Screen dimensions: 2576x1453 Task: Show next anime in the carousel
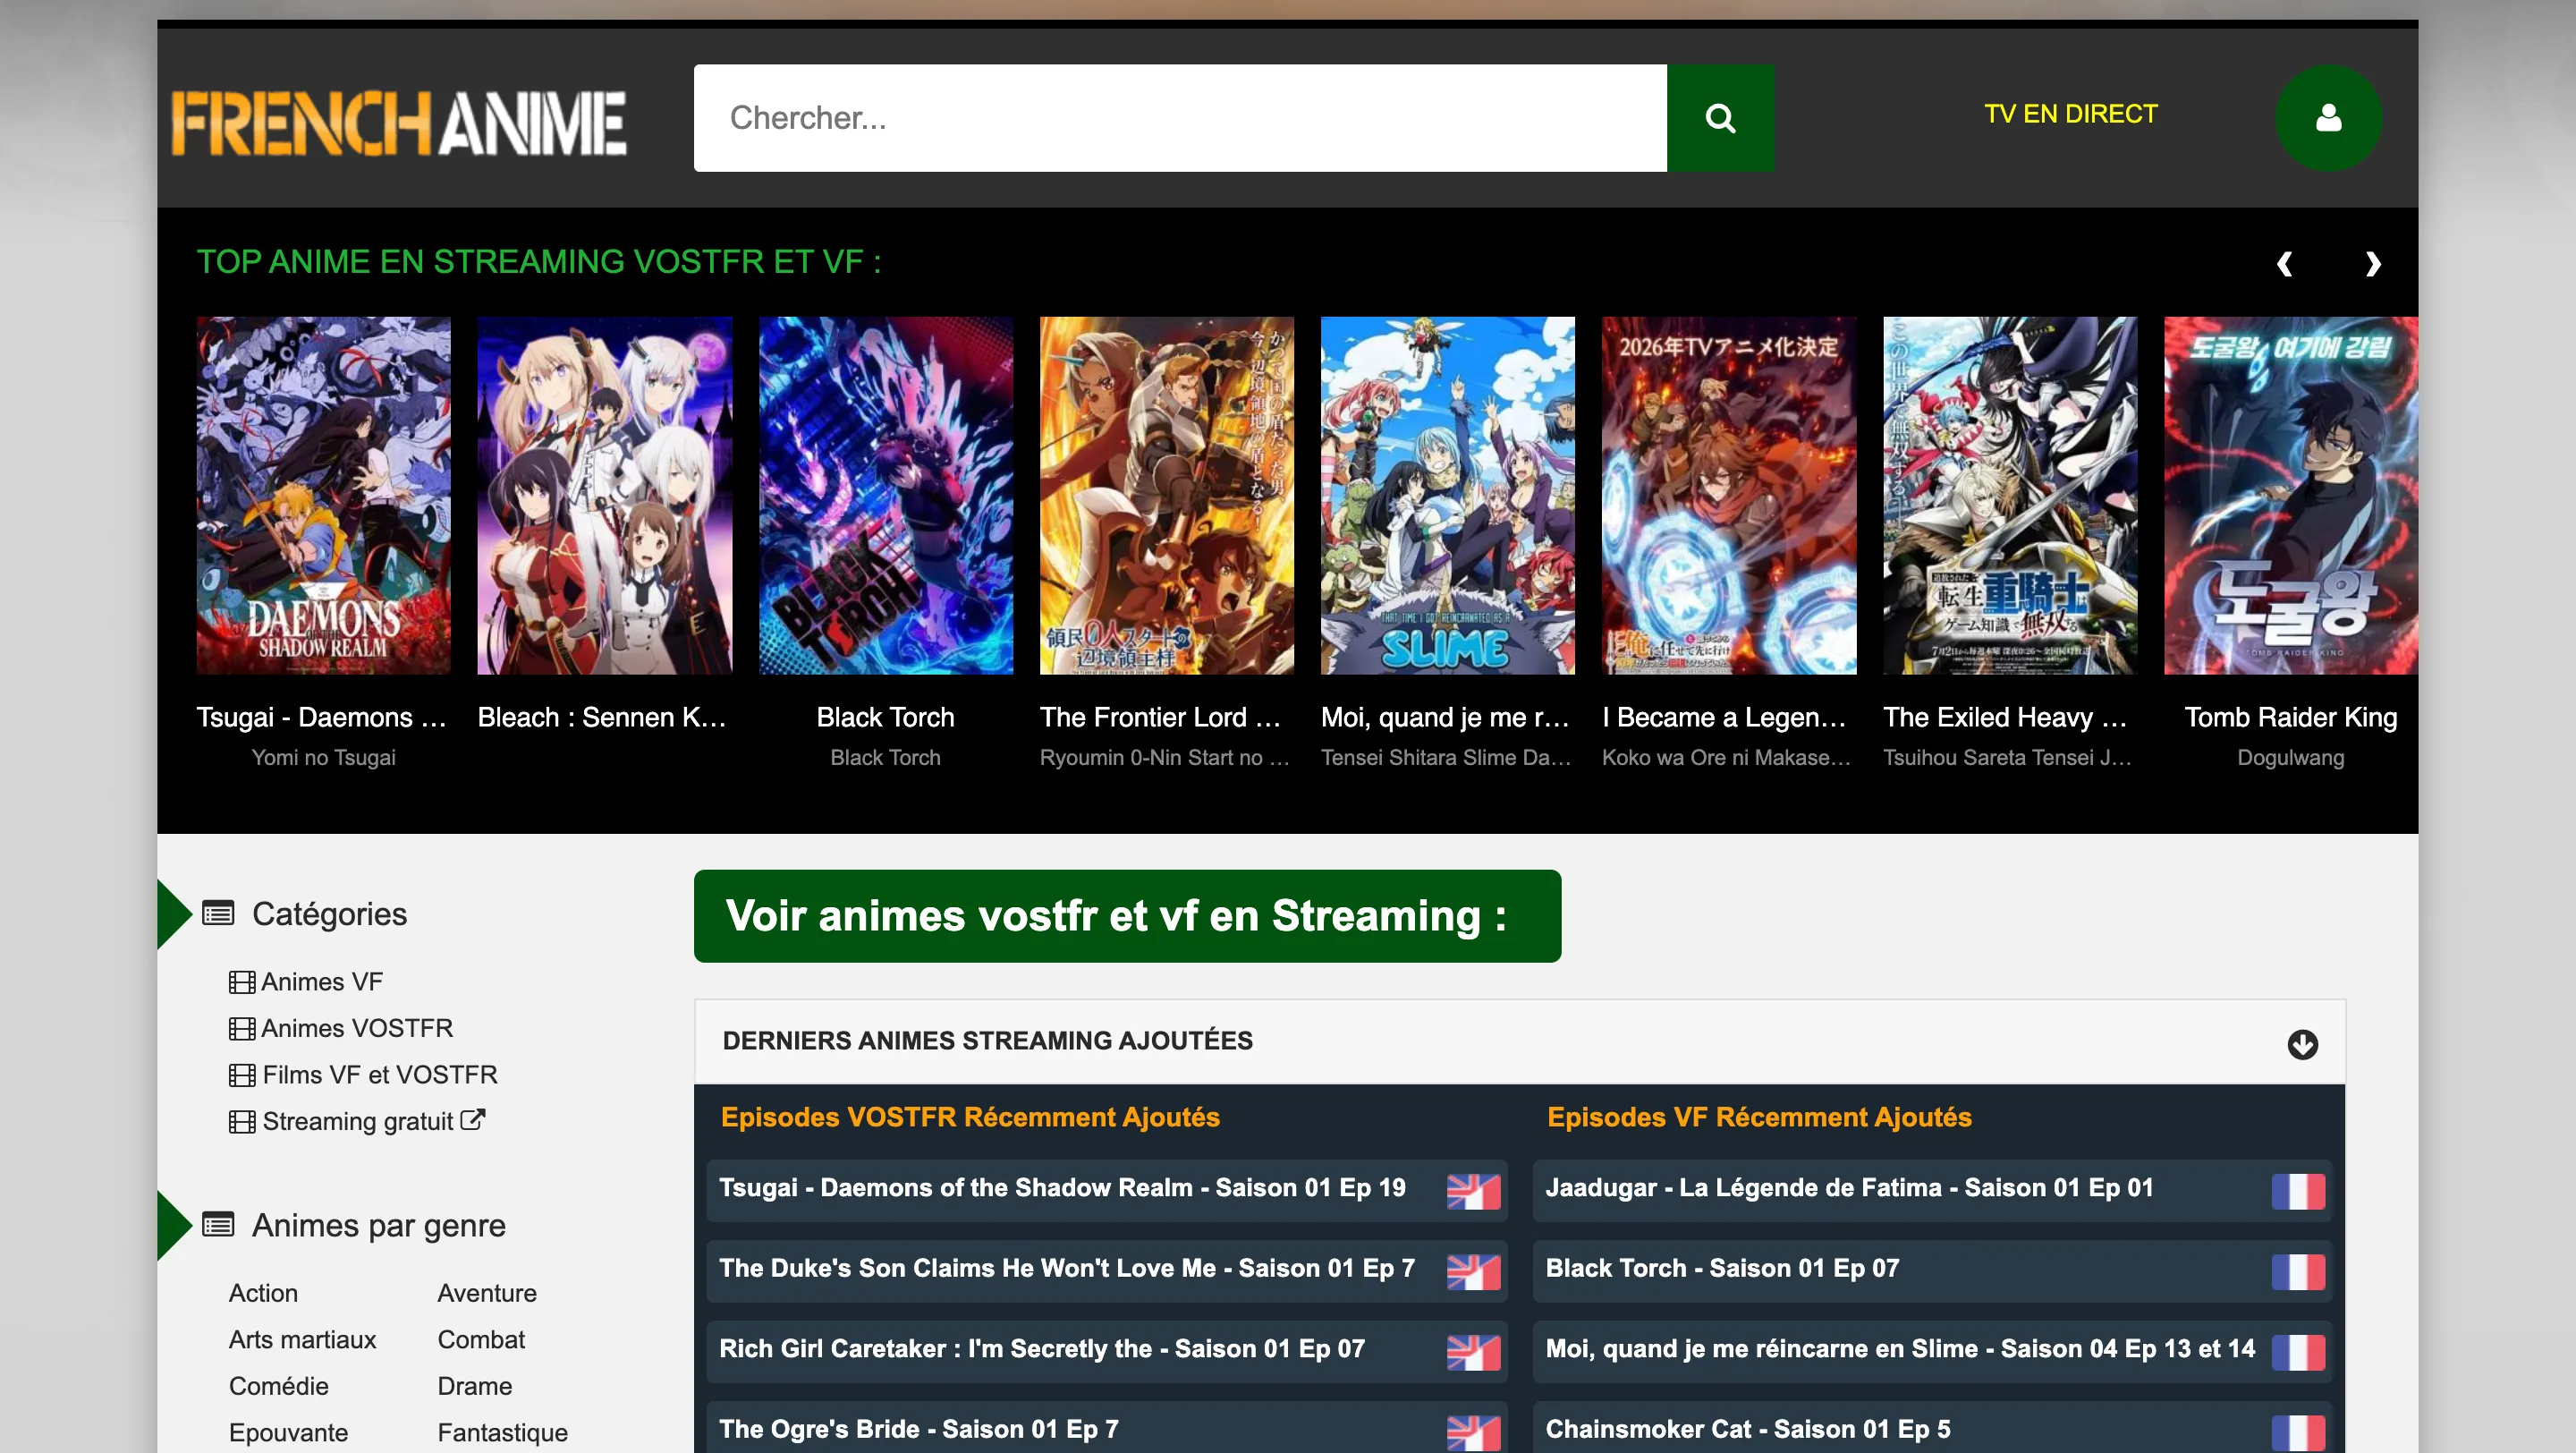2372,264
